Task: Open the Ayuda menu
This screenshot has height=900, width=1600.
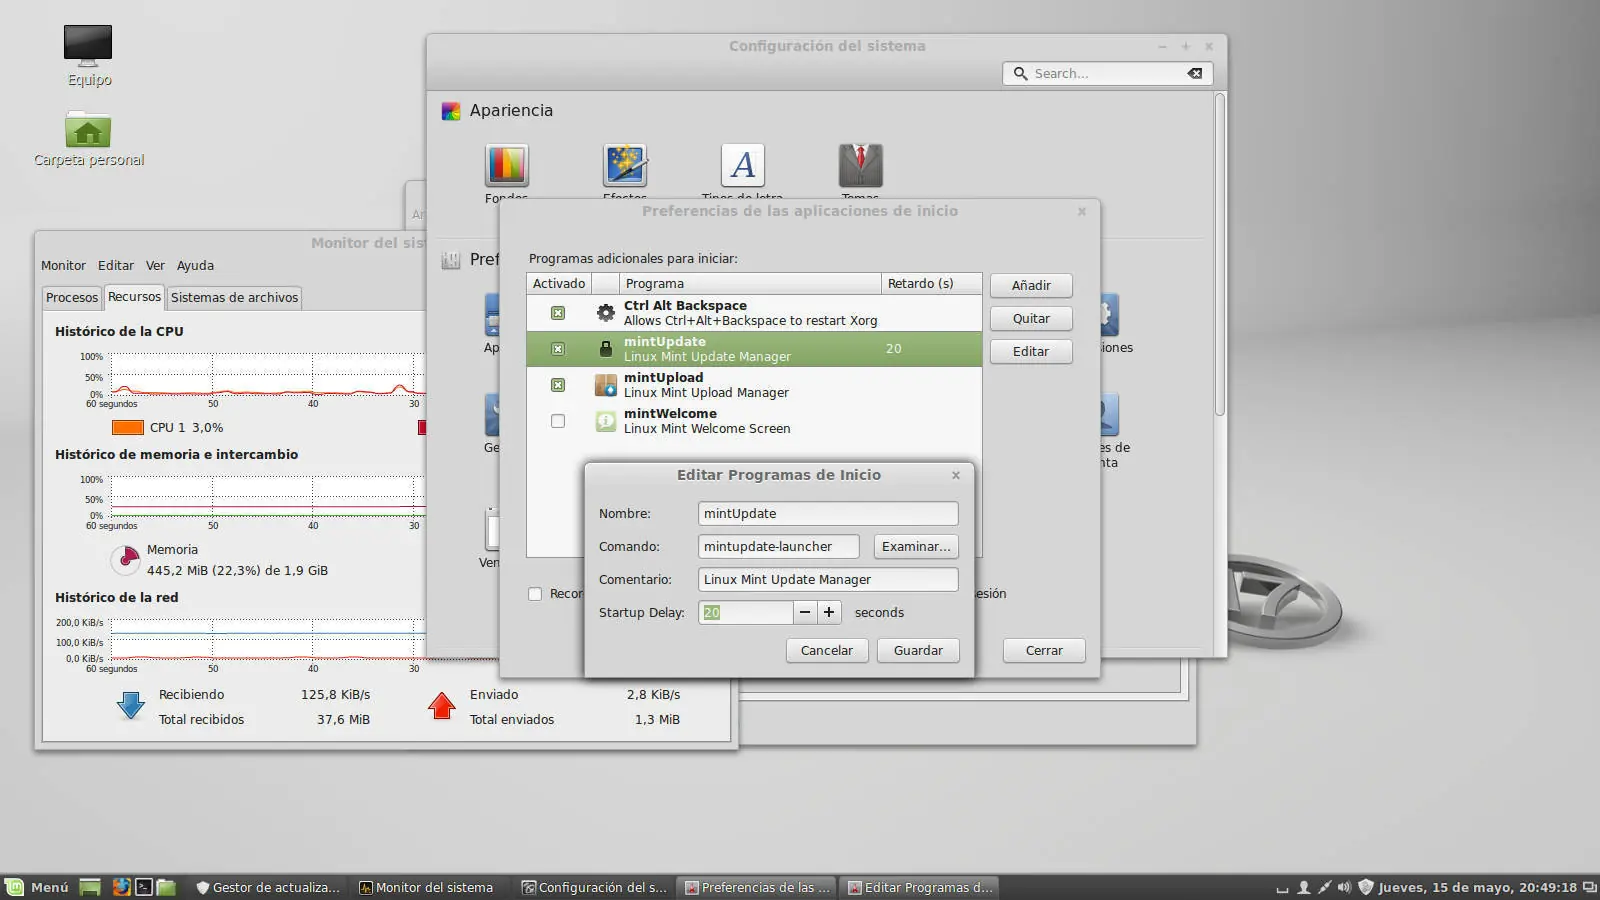Action: click(x=195, y=265)
